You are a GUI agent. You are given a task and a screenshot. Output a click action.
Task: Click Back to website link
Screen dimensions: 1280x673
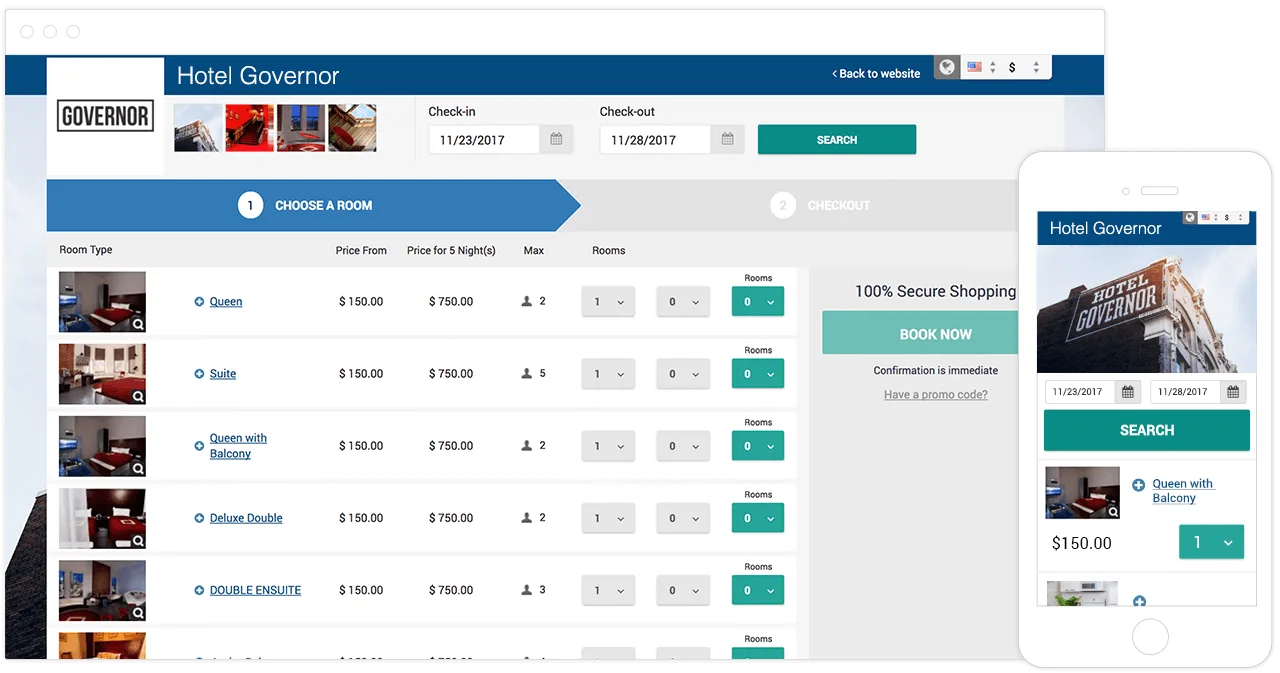[876, 74]
